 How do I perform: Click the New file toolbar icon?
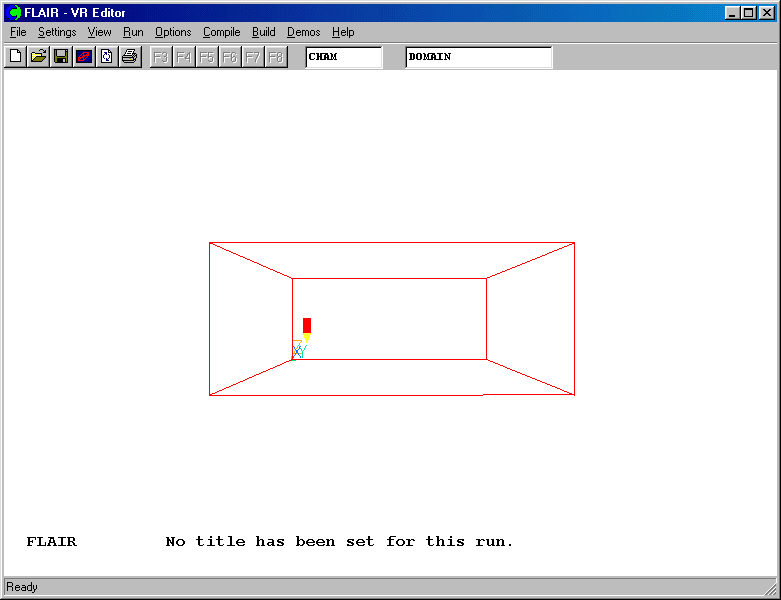[15, 57]
